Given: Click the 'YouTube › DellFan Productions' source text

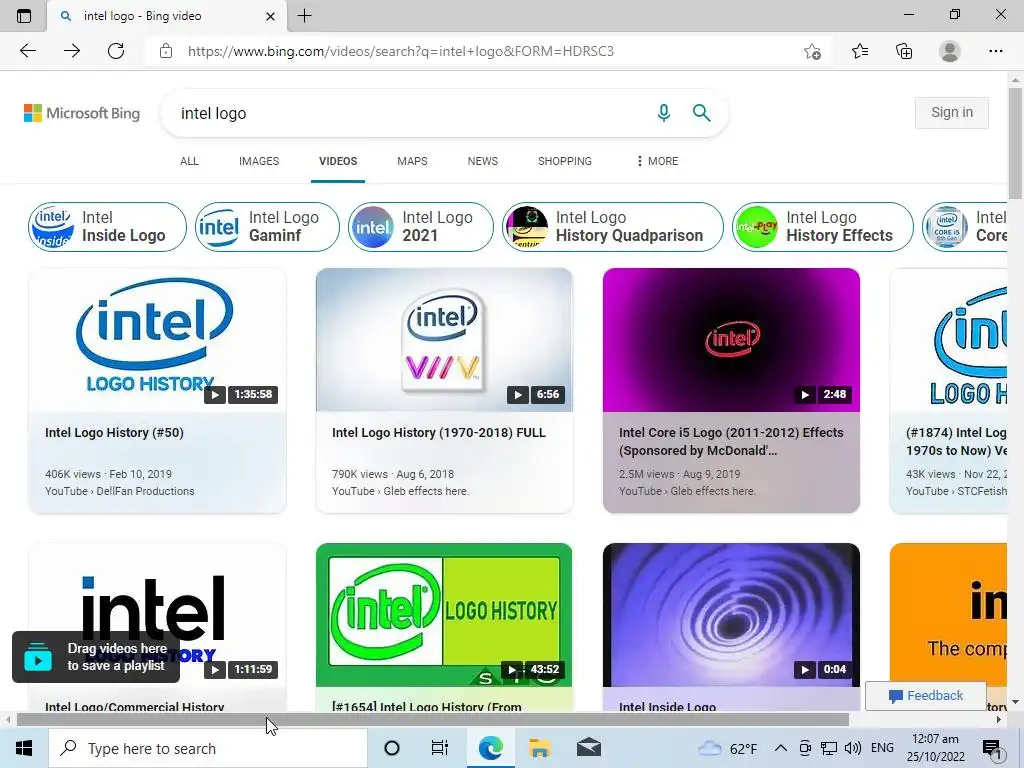Looking at the screenshot, I should click(x=120, y=491).
